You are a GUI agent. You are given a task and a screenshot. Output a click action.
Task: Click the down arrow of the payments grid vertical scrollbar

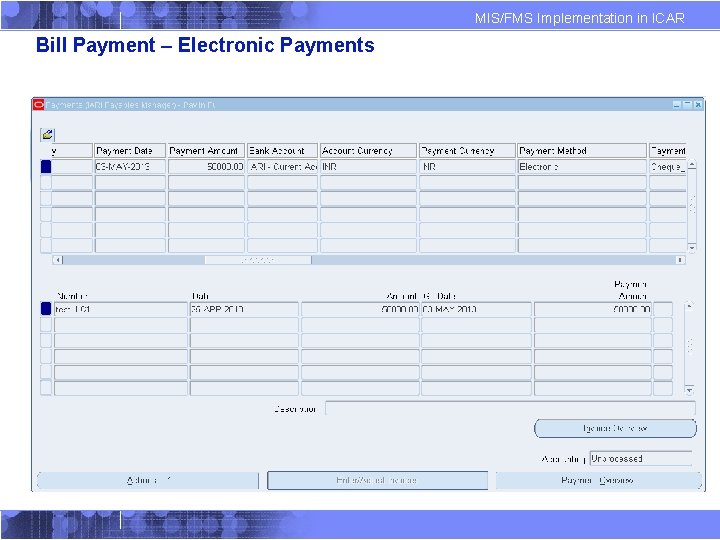(692, 248)
